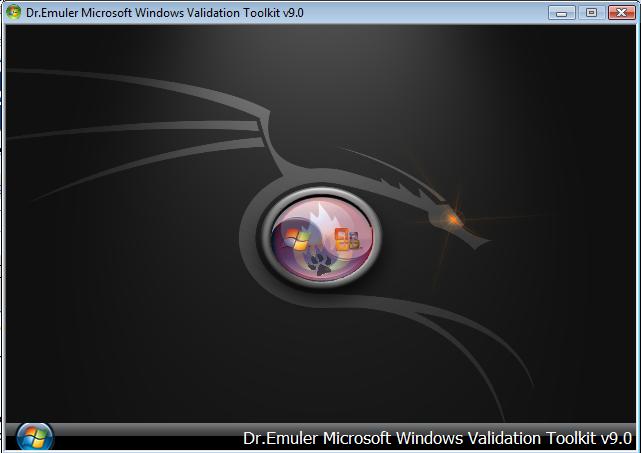Click the window title text 'Dr.Emuler Microsoft Windows Validation Toolkit v9.0'
This screenshot has width=641, height=453.
click(165, 13)
